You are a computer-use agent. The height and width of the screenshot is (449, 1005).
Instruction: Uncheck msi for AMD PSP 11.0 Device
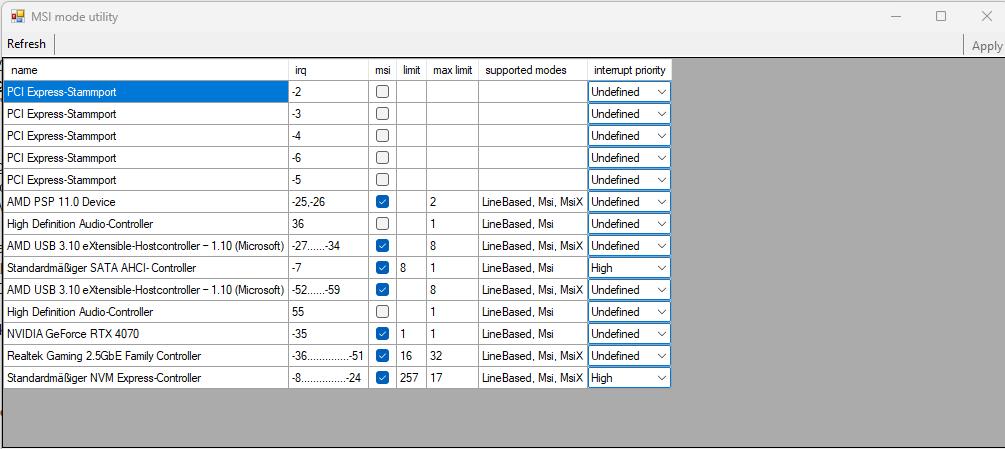click(382, 202)
